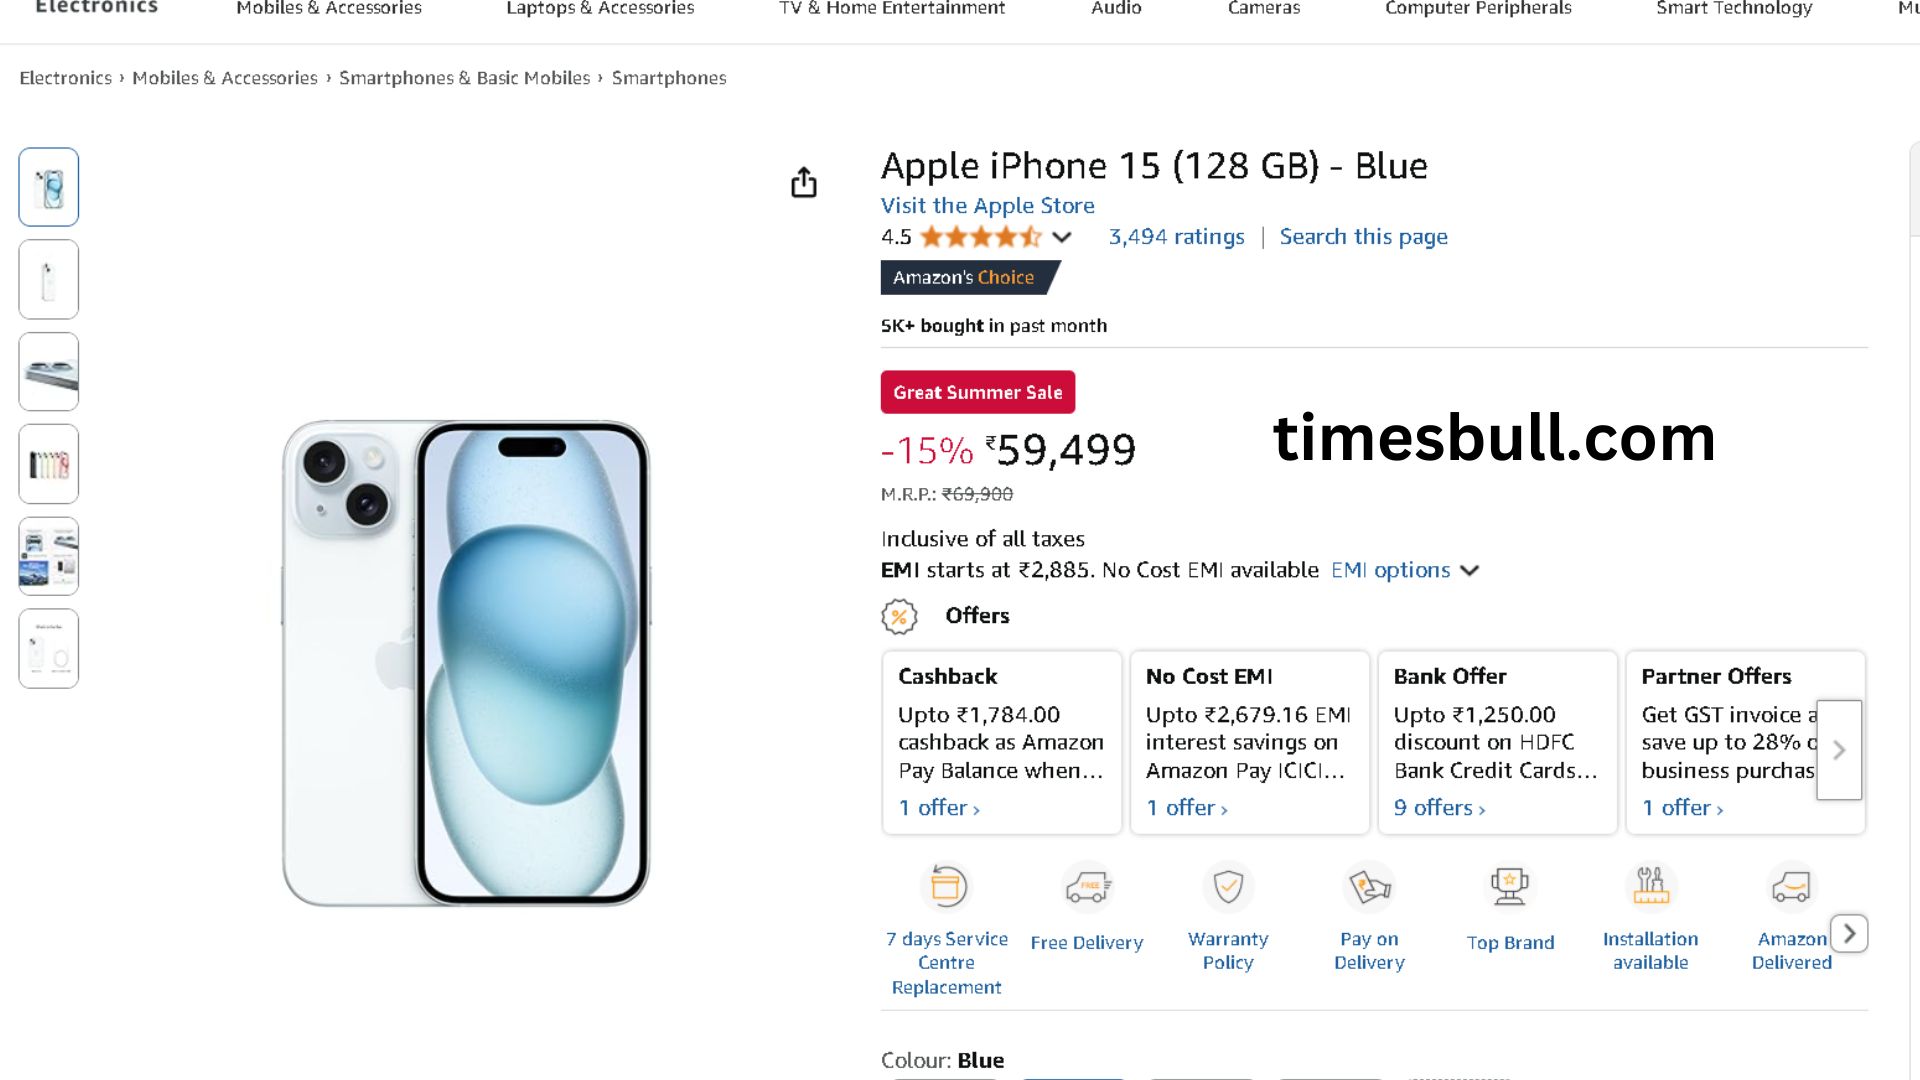Click the Free Delivery truck icon
1920x1080 pixels.
tap(1087, 886)
